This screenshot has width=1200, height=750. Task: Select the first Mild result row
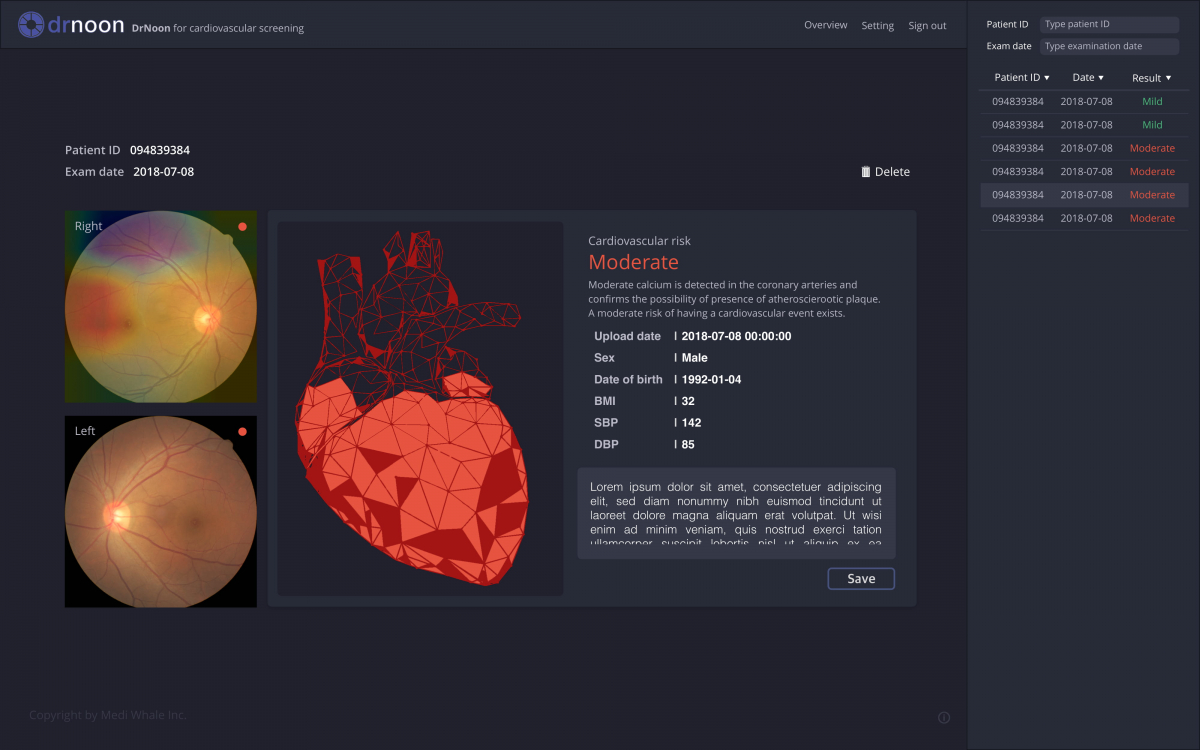click(1083, 102)
